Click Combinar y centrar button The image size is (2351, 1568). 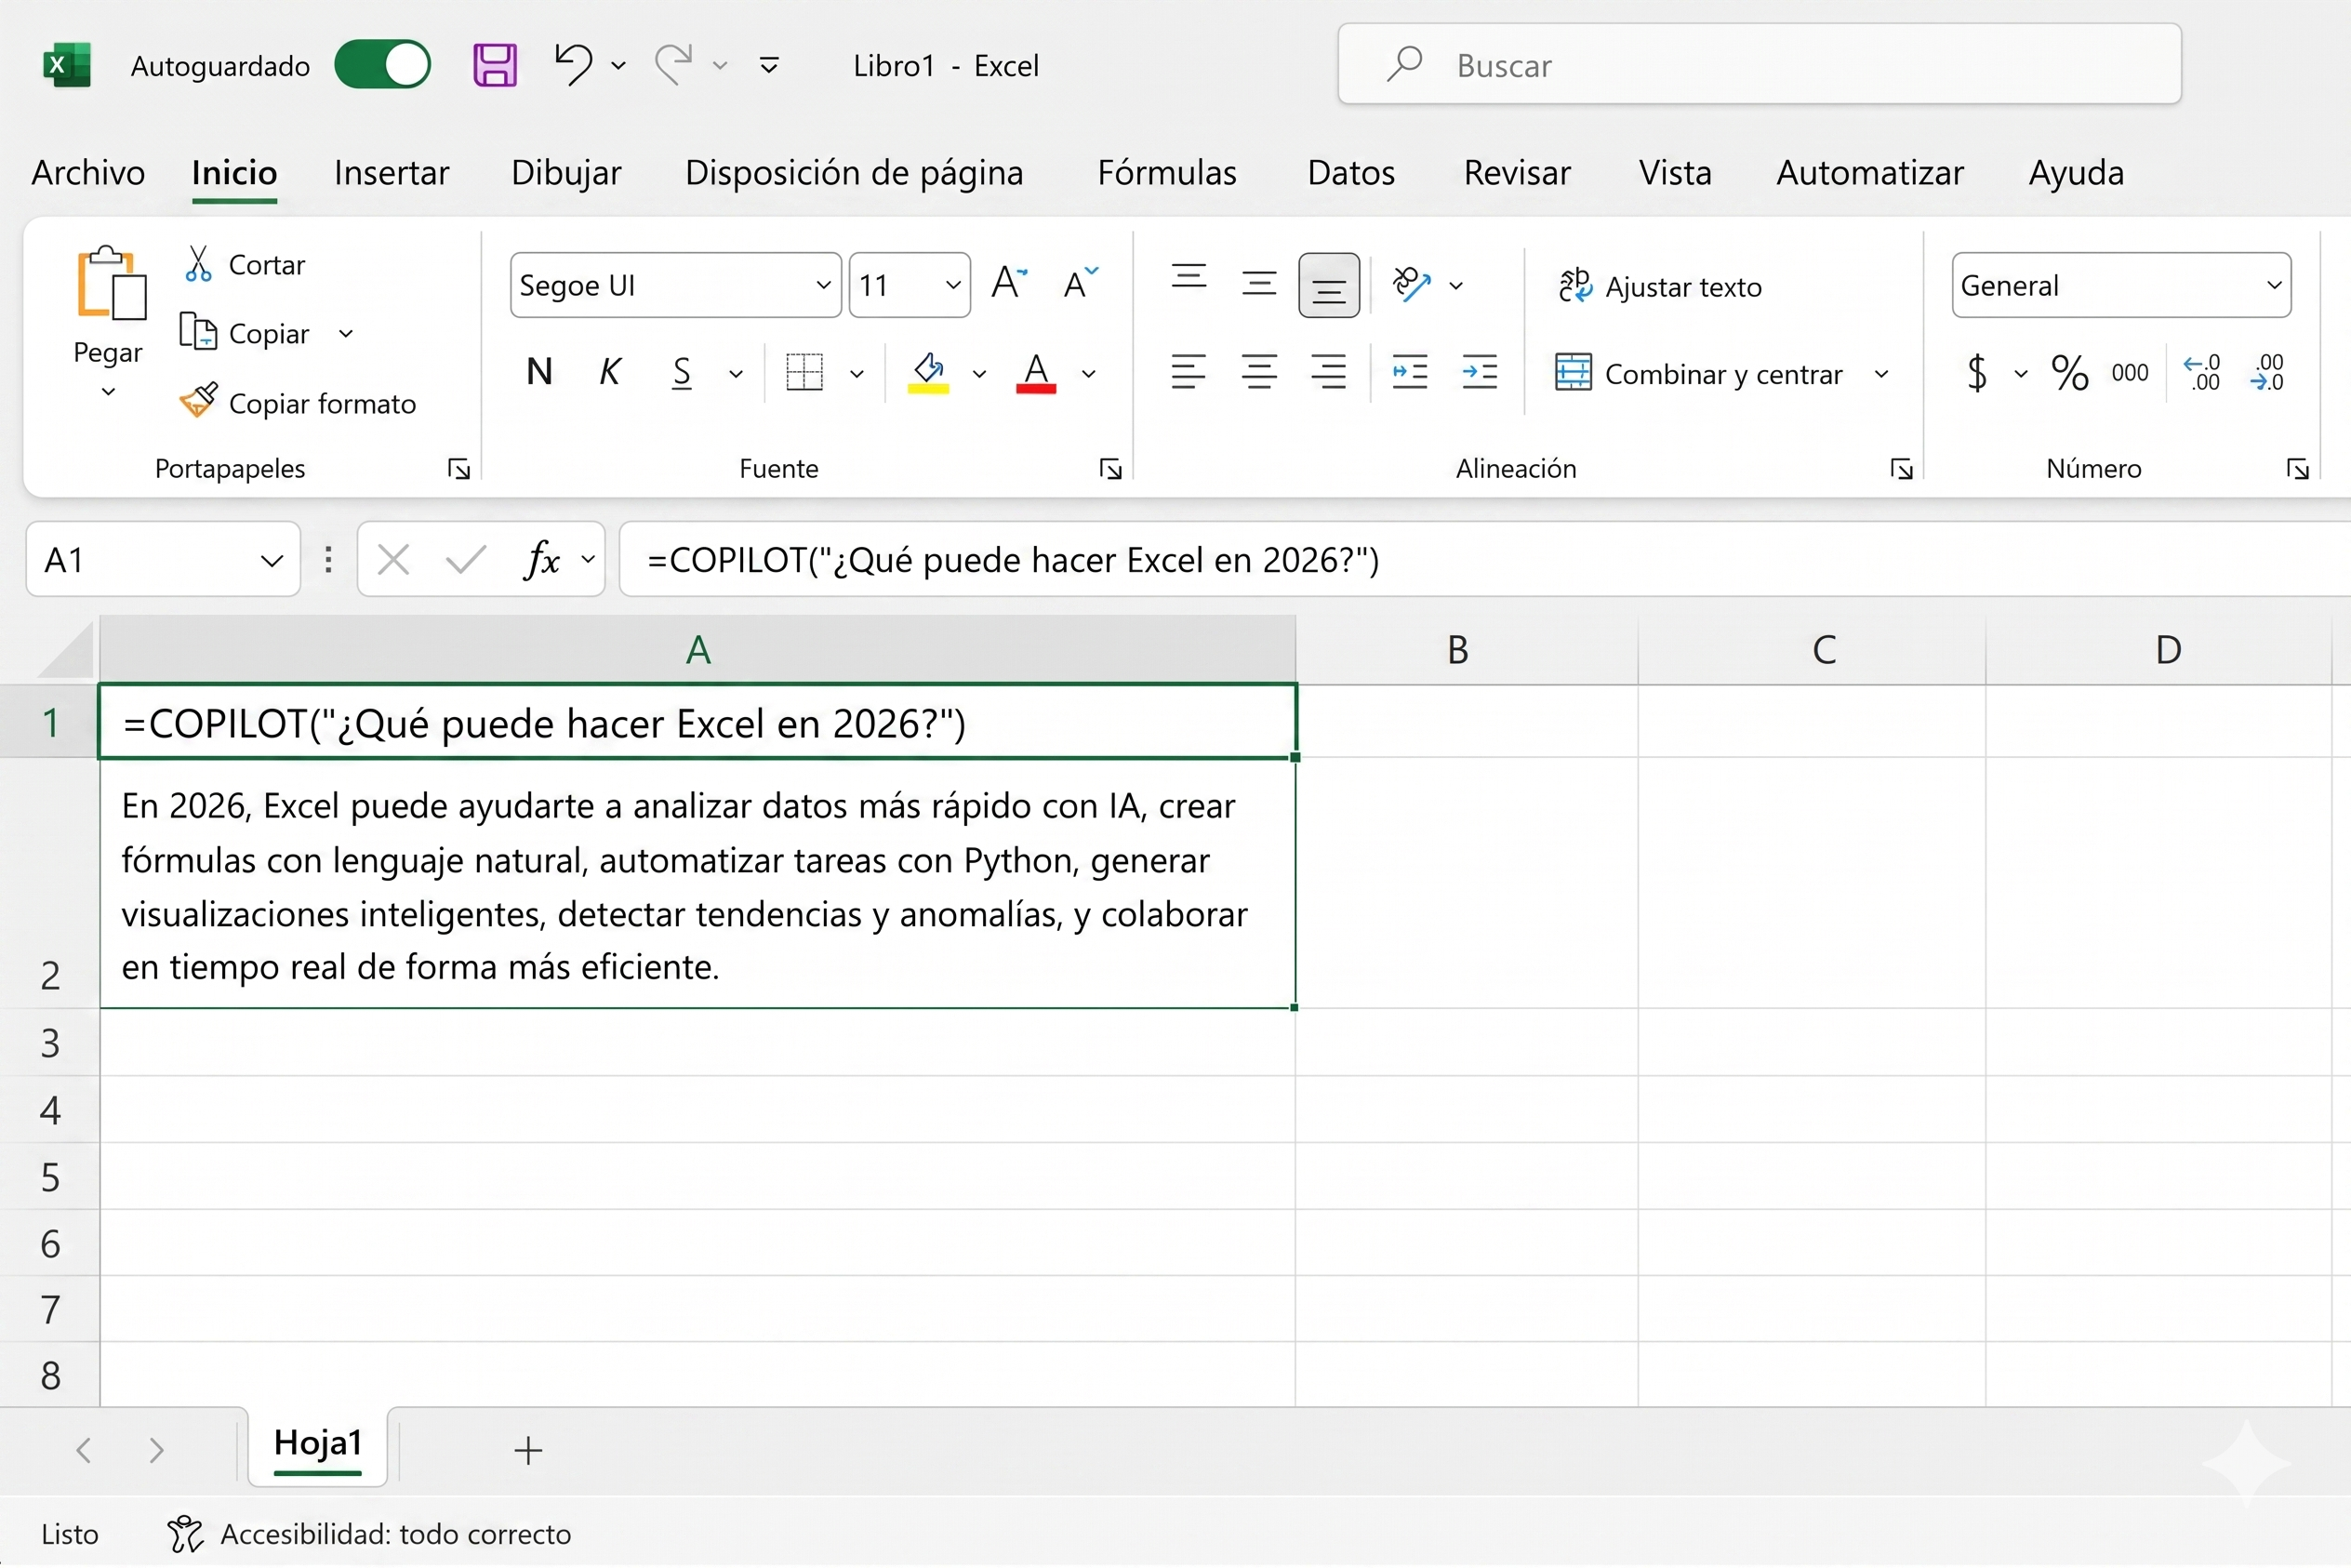tap(1698, 374)
